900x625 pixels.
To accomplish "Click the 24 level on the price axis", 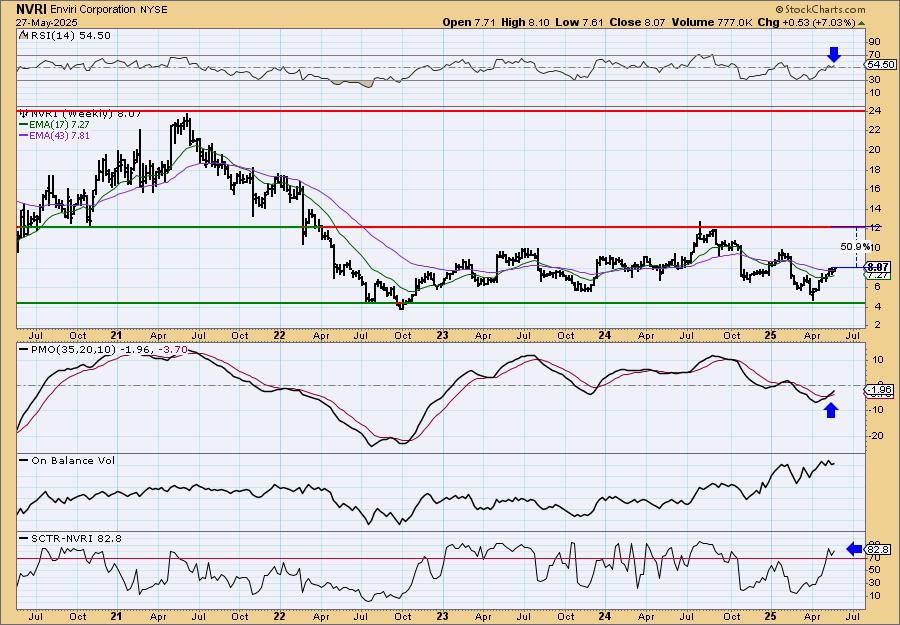I will (874, 110).
